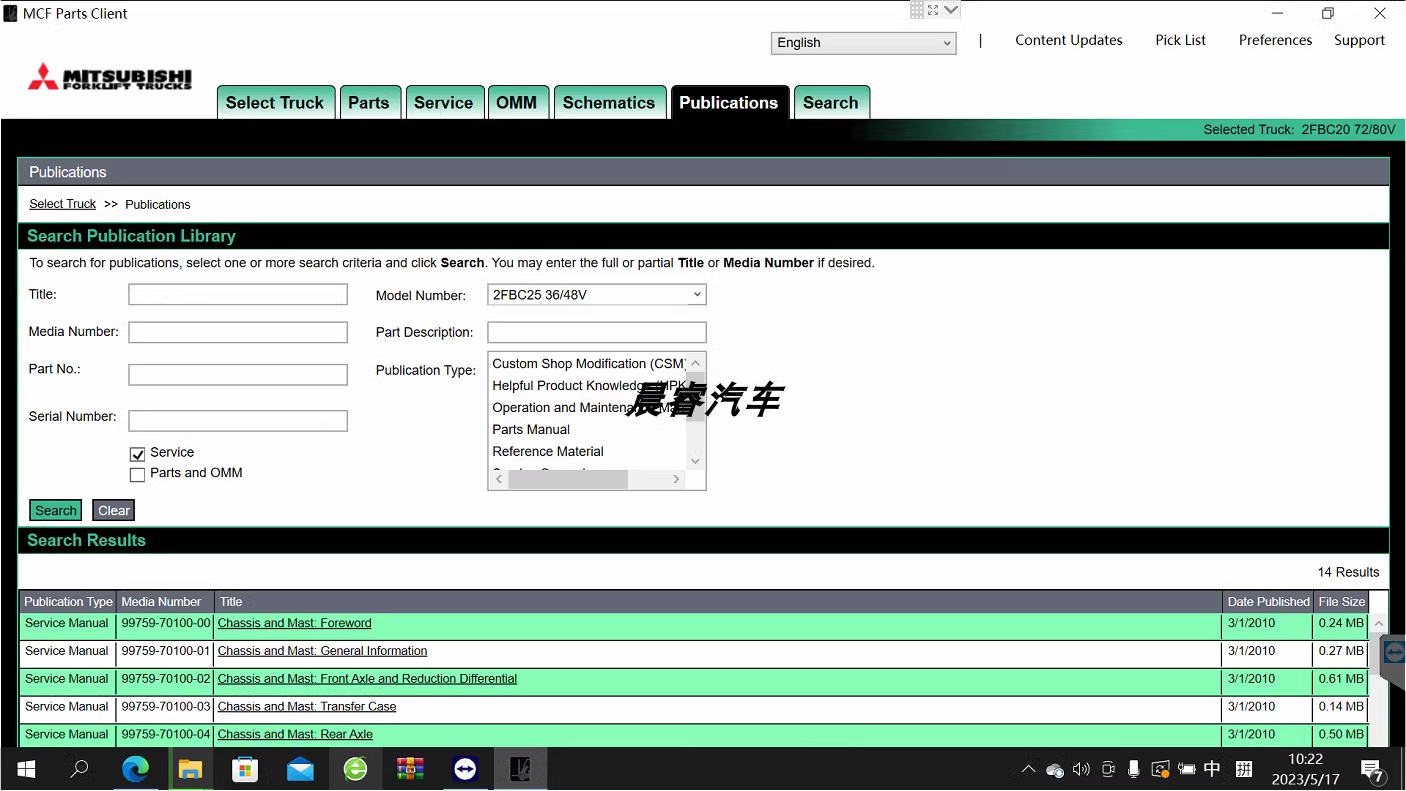1406x791 pixels.
Task: Open Front Axle and Reduction Differential manual
Action: (368, 679)
